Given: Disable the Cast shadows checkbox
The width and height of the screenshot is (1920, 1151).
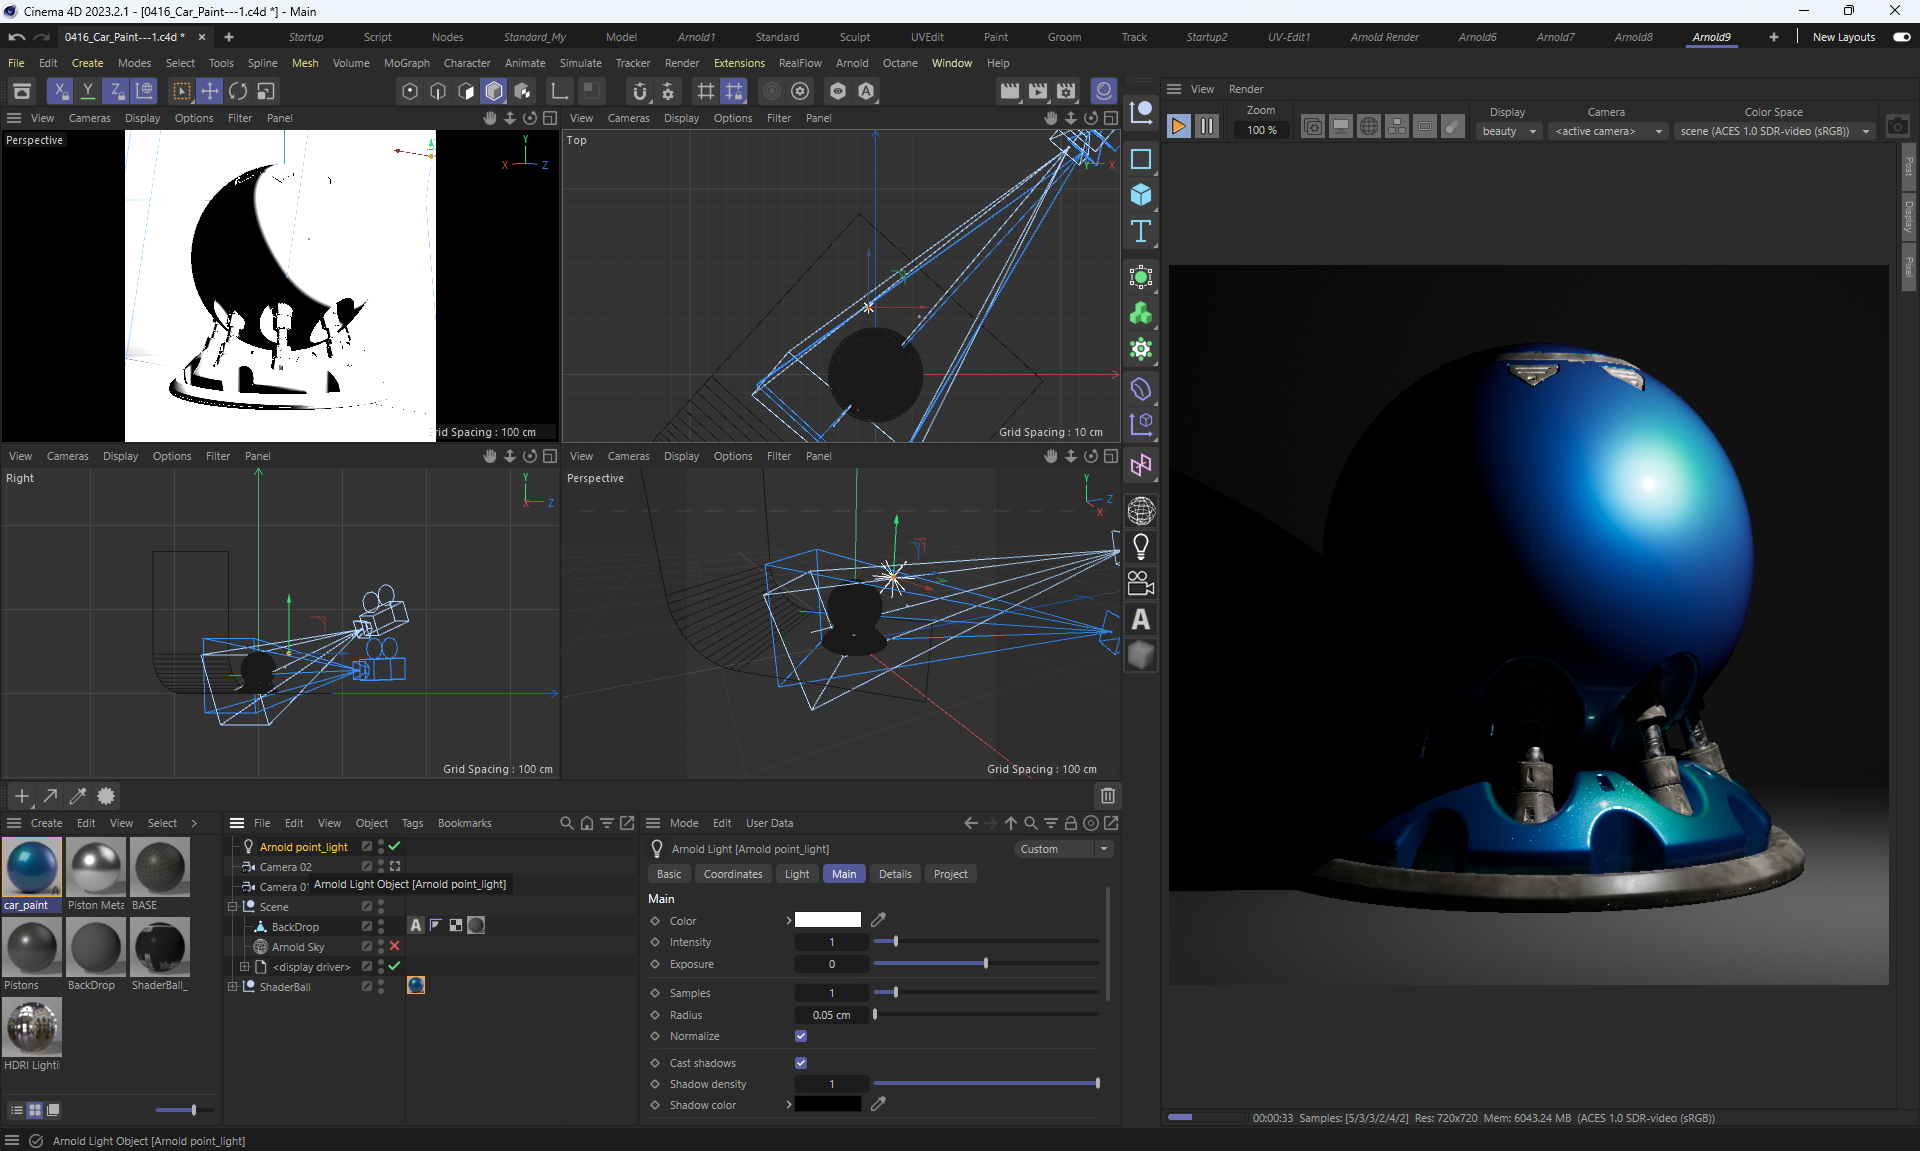Looking at the screenshot, I should point(801,1063).
